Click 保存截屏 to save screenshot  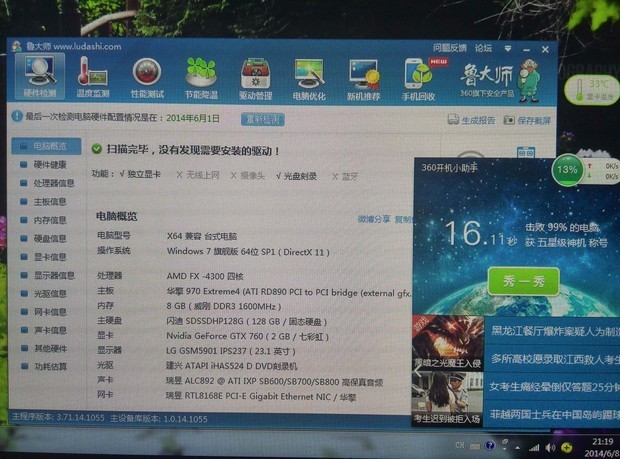coord(527,120)
